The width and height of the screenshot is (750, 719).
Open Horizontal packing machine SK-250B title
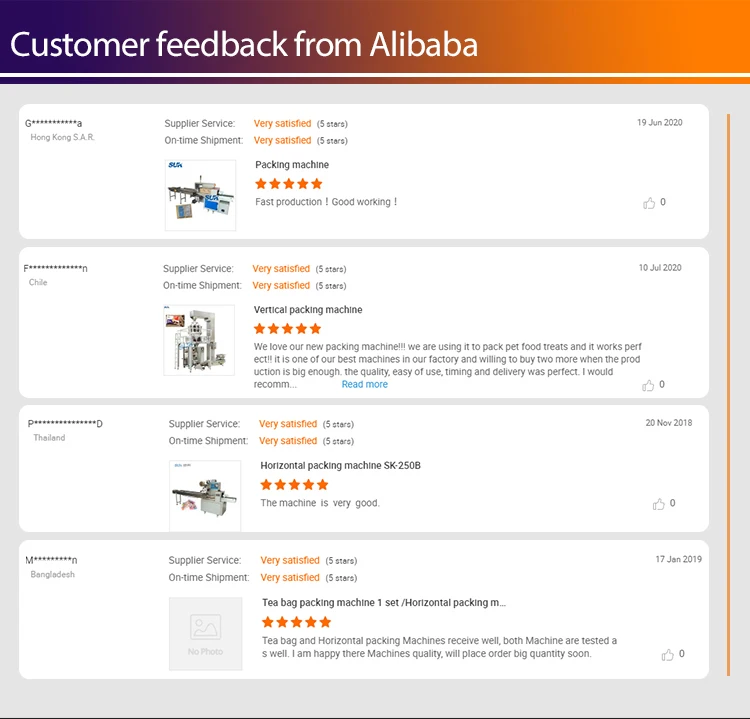tap(340, 466)
